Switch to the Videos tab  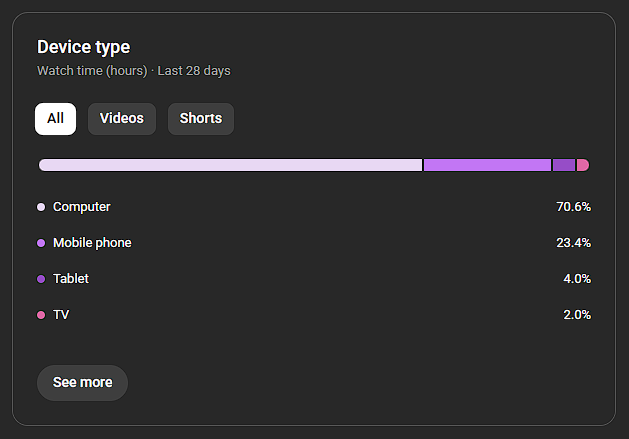pos(122,118)
